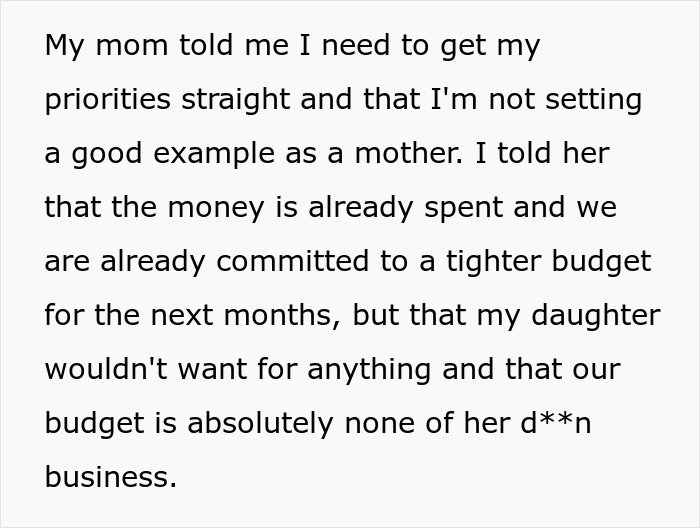Image resolution: width=700 pixels, height=528 pixels.
Task: Click the phrase "good example"
Action: 152,155
